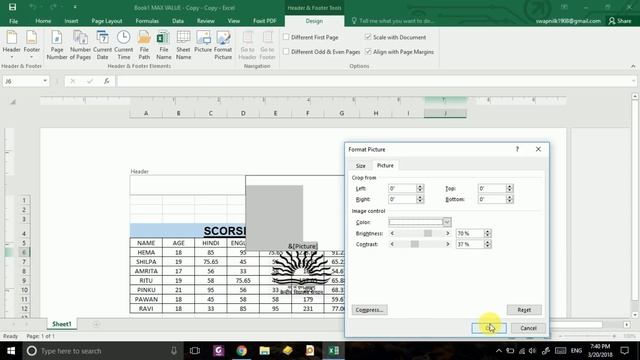Click the Brightness slider right arrow
This screenshot has height=360, width=640.
[447, 233]
